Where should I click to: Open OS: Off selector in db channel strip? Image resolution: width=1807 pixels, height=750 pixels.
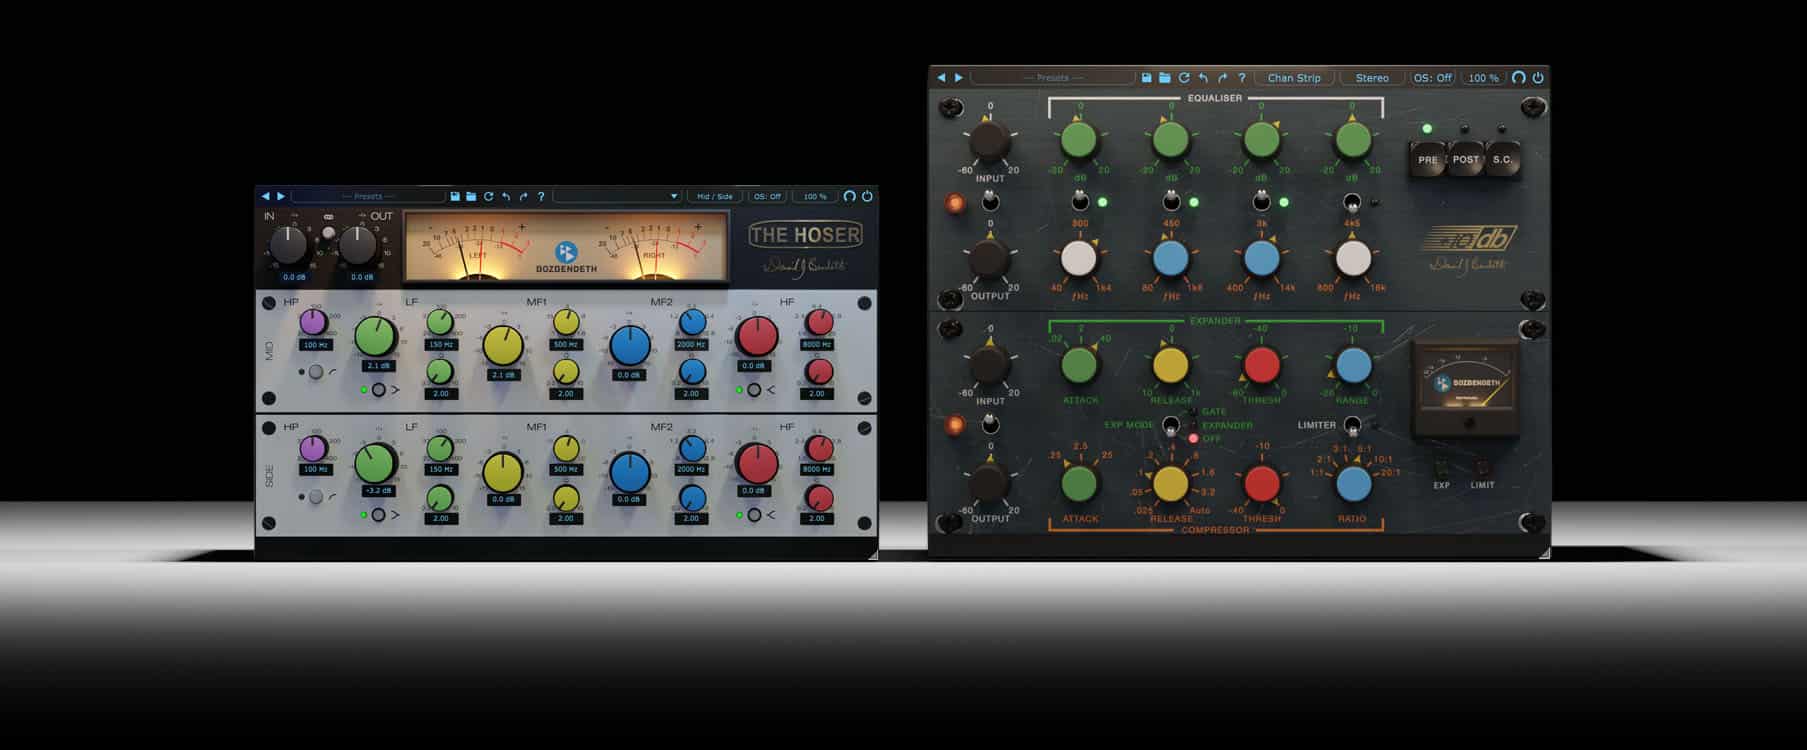click(x=1432, y=77)
